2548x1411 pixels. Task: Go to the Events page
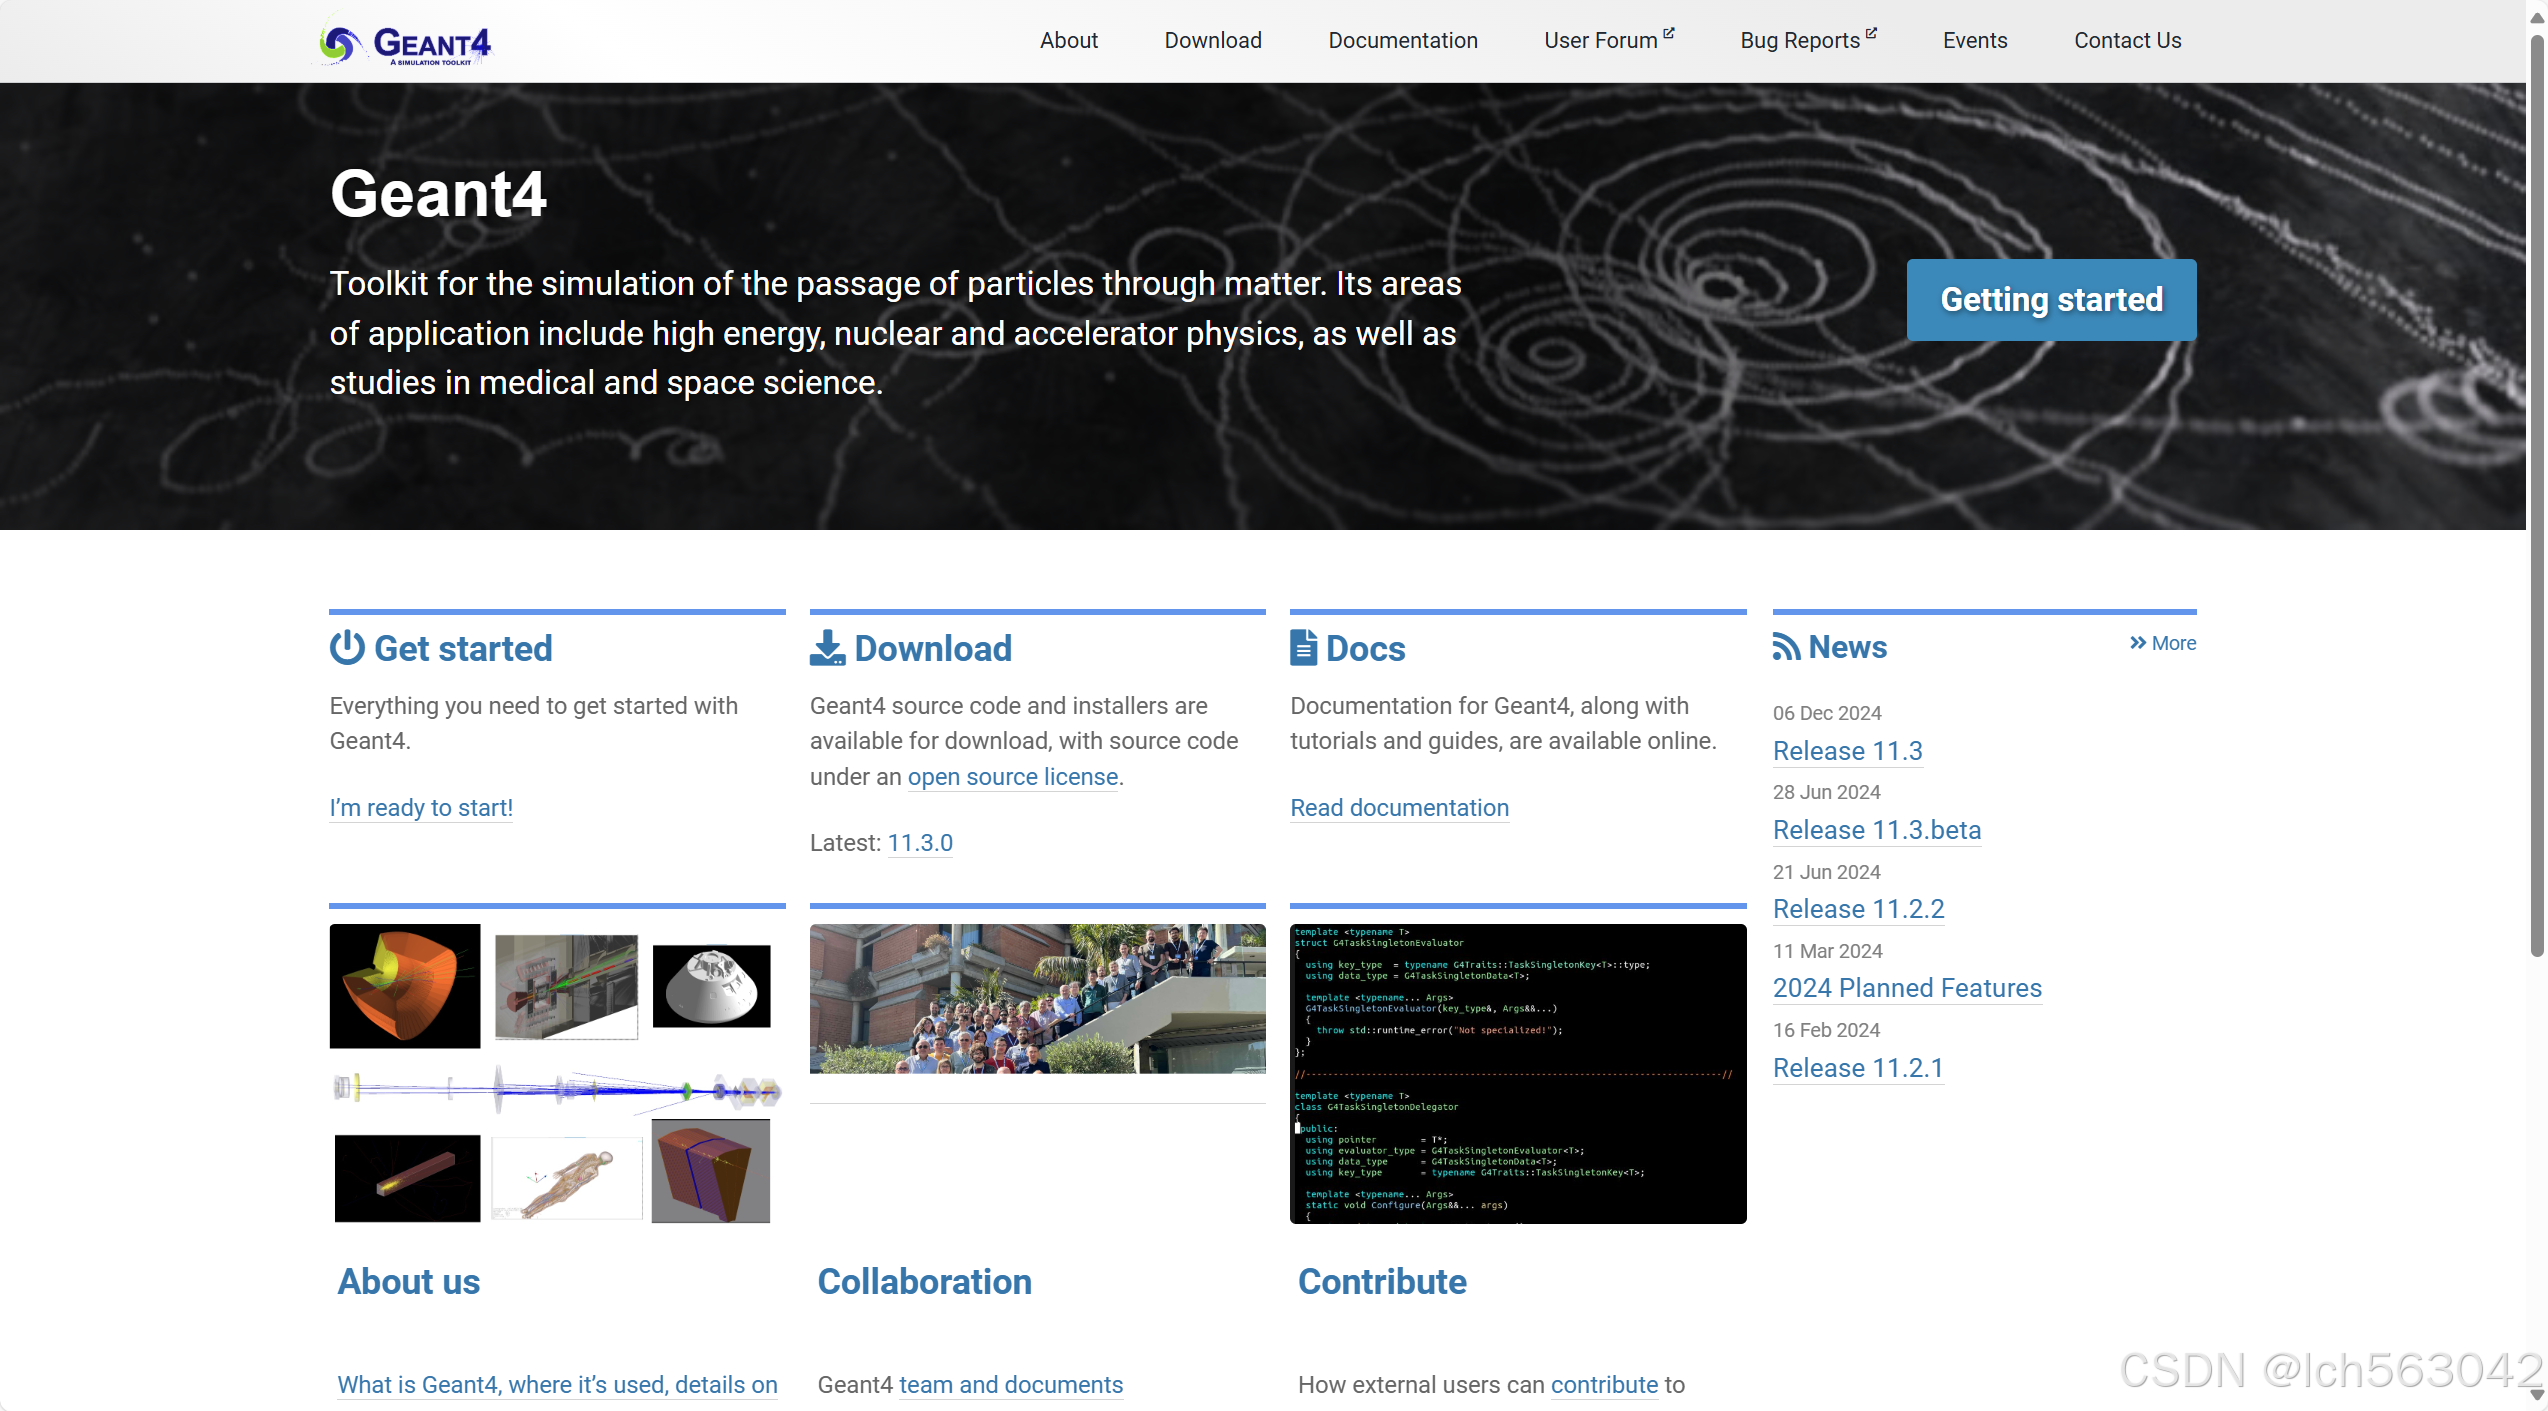pyautogui.click(x=1974, y=40)
